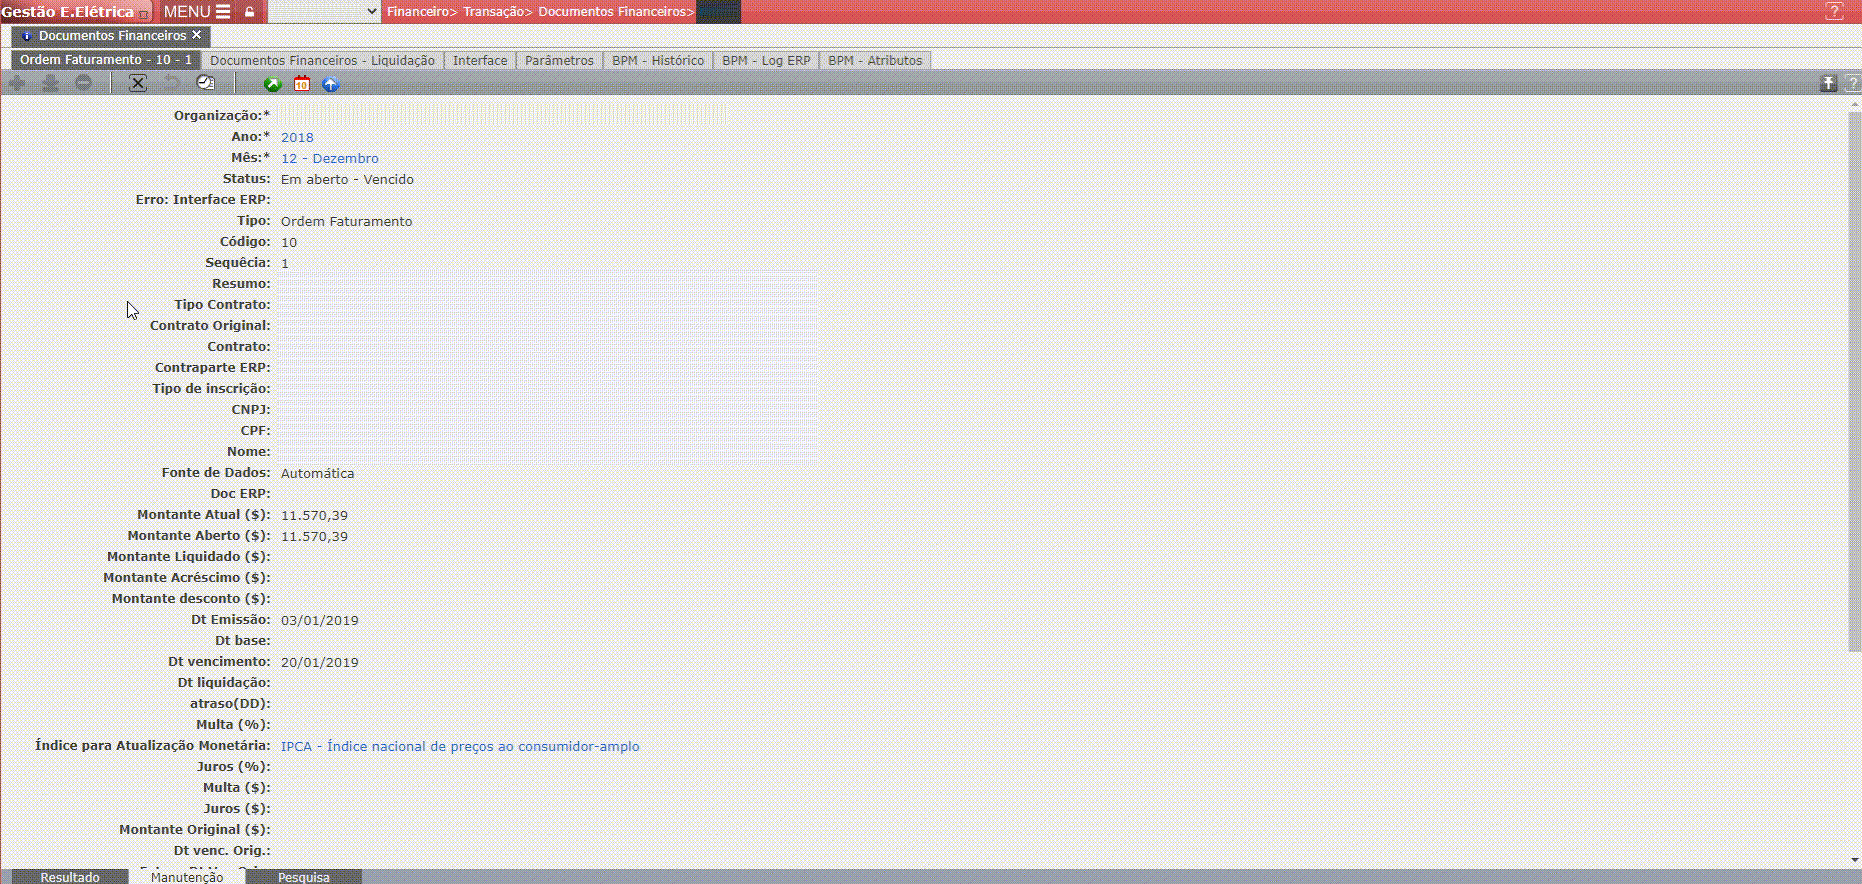Screen dimensions: 1862x884
Task: Click the blue up-arrow upload icon
Action: (x=331, y=84)
